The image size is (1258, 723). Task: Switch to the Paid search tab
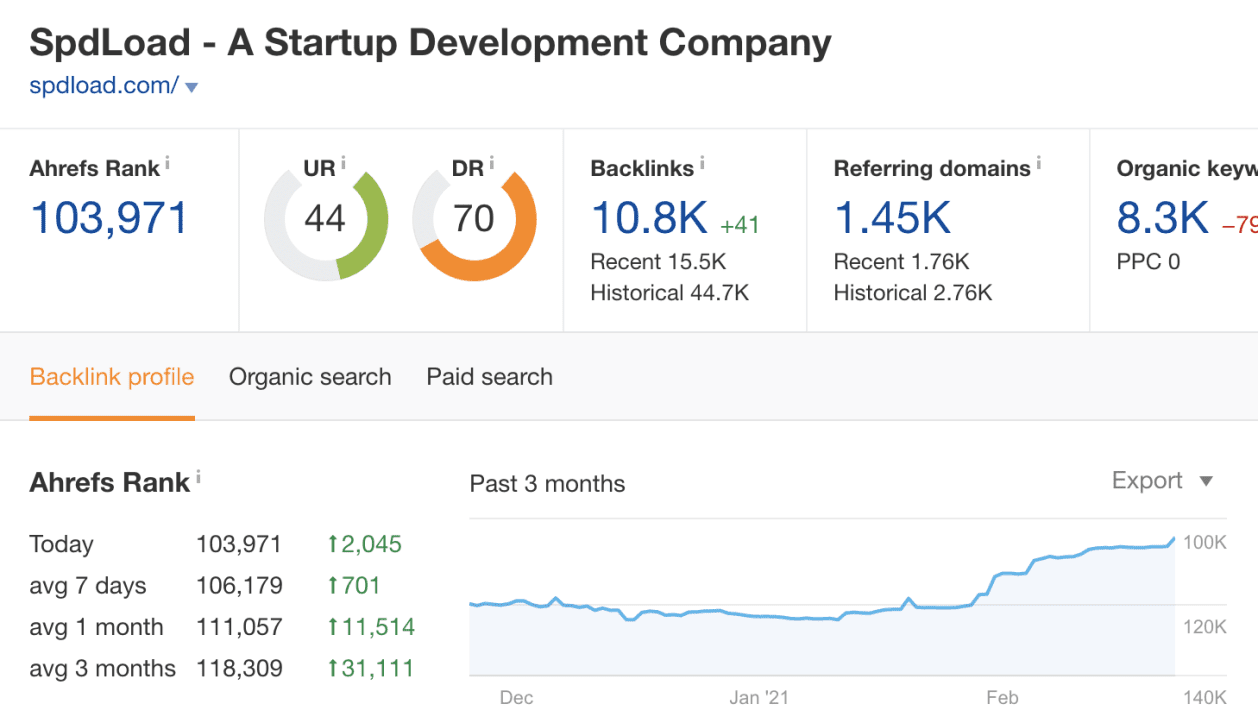489,377
